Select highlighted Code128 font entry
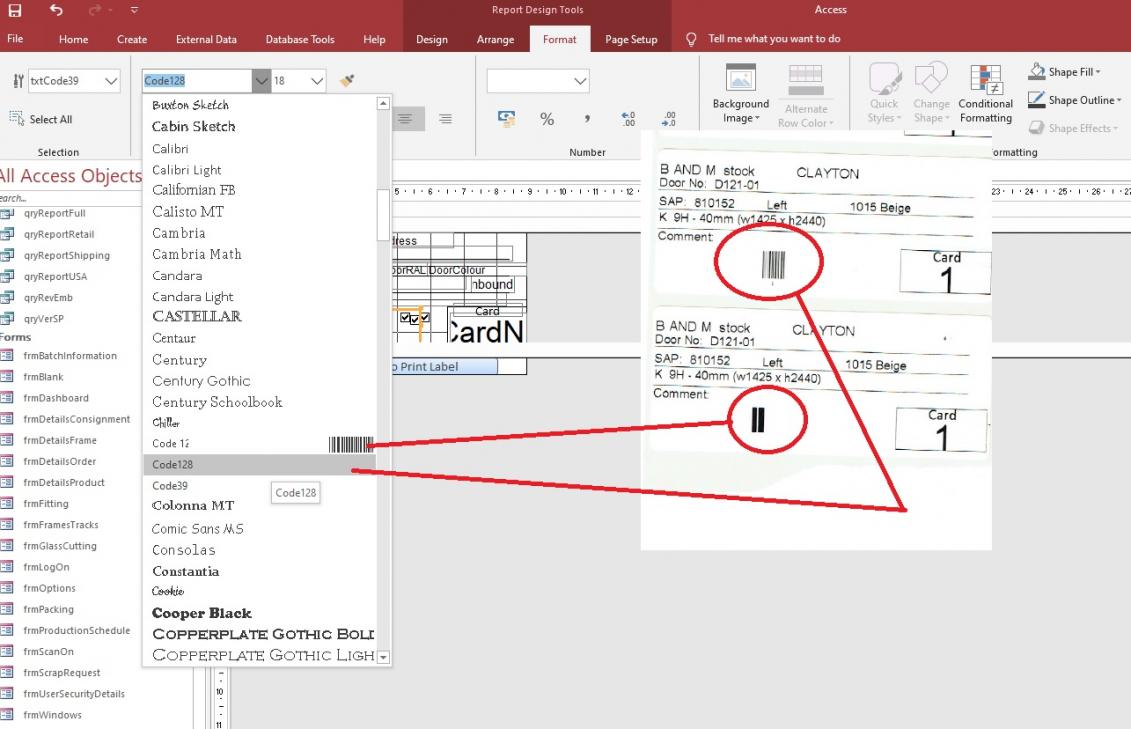The width and height of the screenshot is (1131, 729). pyautogui.click(x=260, y=464)
